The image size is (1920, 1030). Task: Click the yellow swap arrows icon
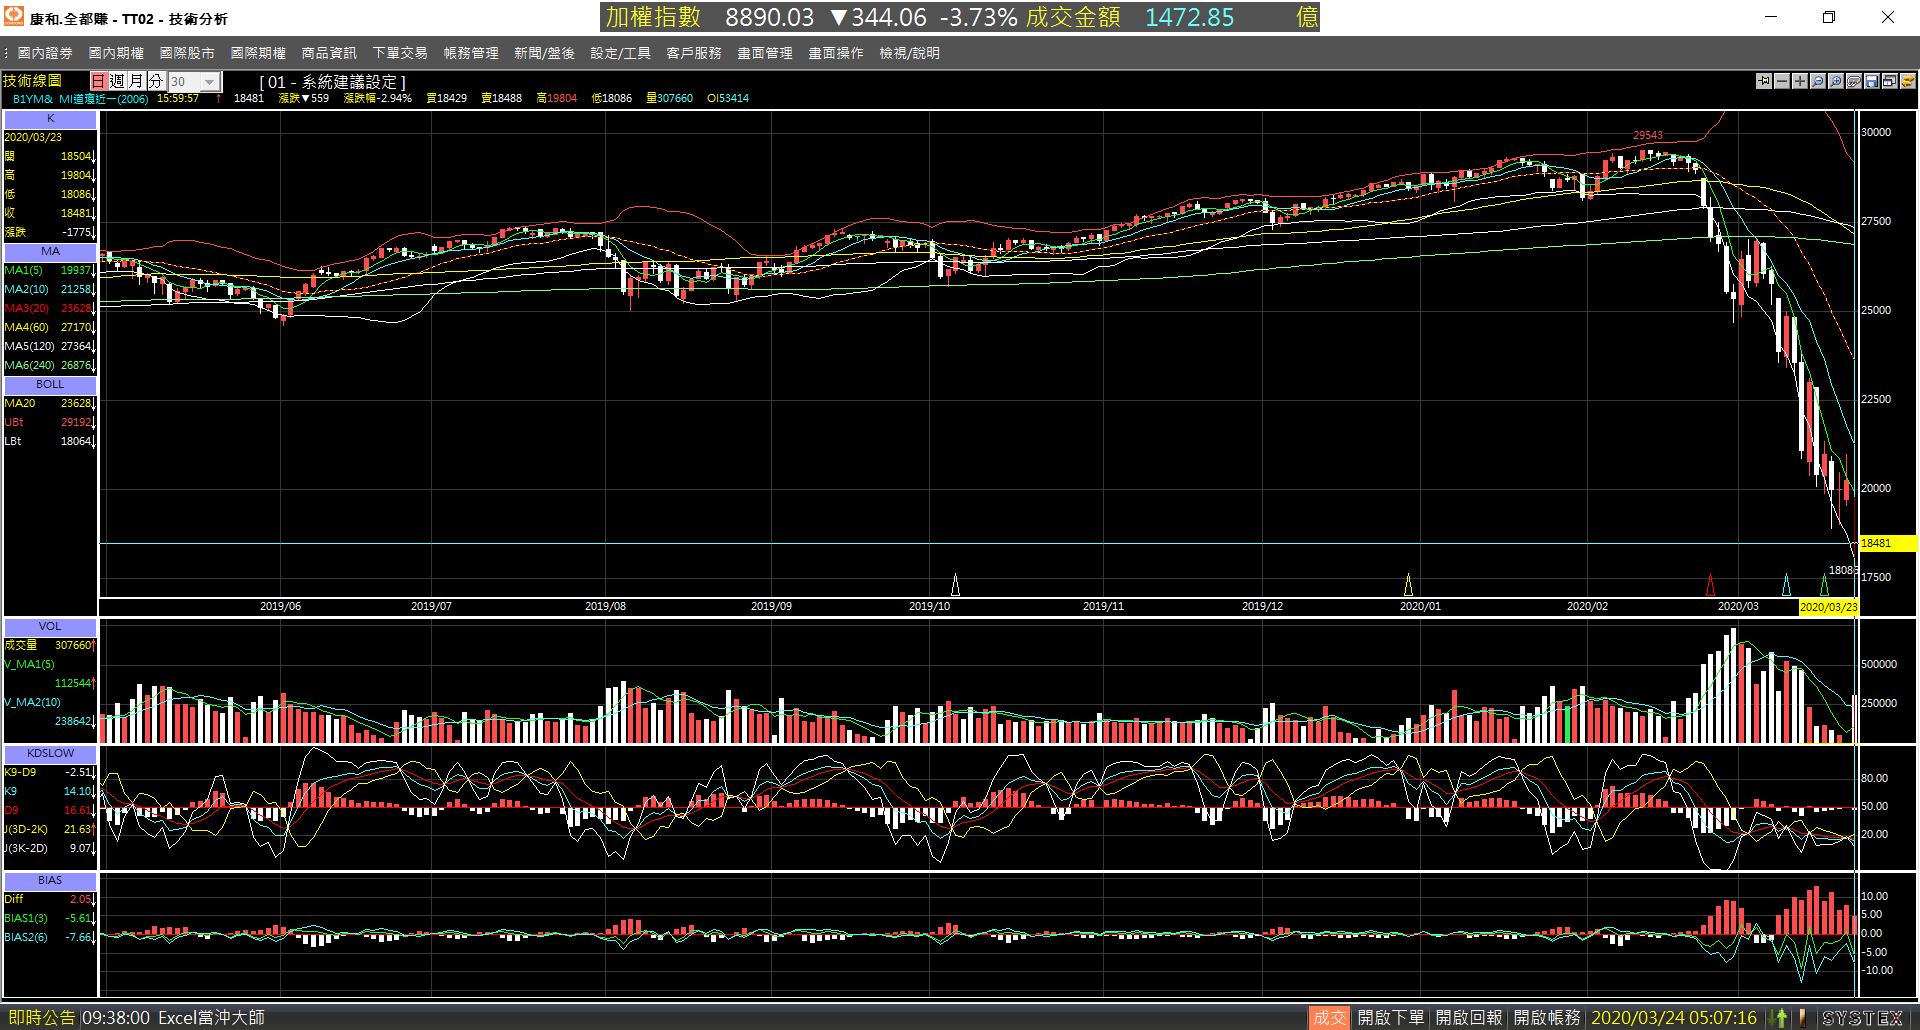click(x=1908, y=81)
